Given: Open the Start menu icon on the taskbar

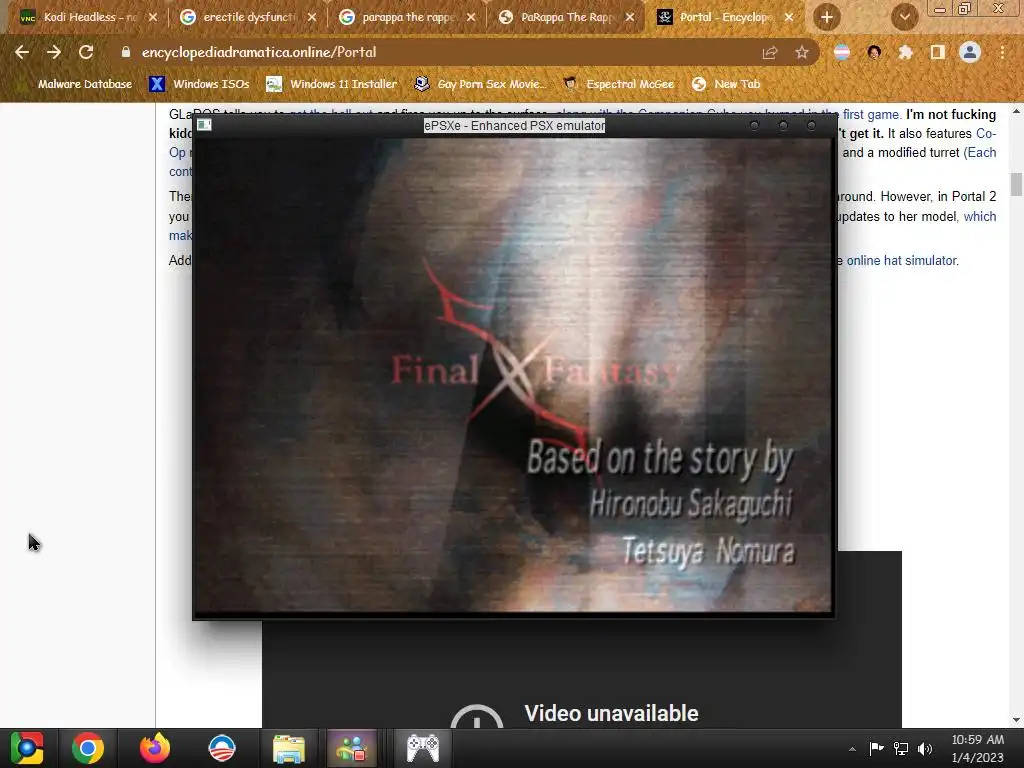Looking at the screenshot, I should 27,748.
